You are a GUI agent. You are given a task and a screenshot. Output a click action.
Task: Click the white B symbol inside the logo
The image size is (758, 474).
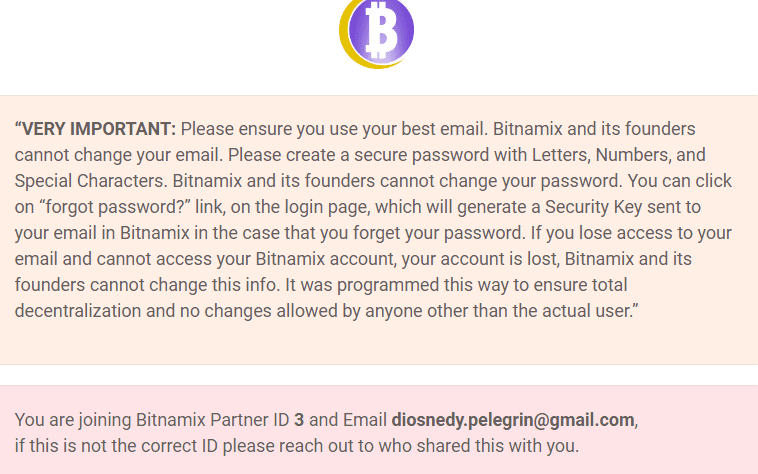380,29
